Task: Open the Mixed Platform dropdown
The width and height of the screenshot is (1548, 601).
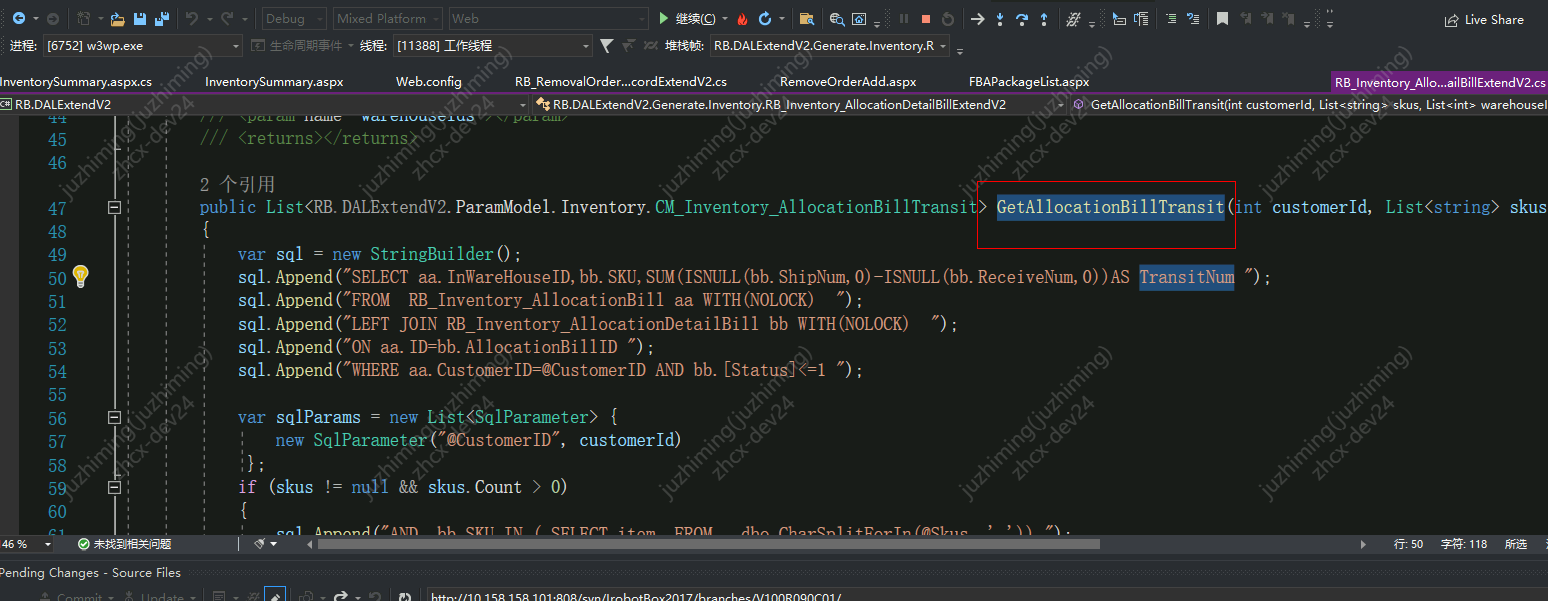Action: coord(388,19)
